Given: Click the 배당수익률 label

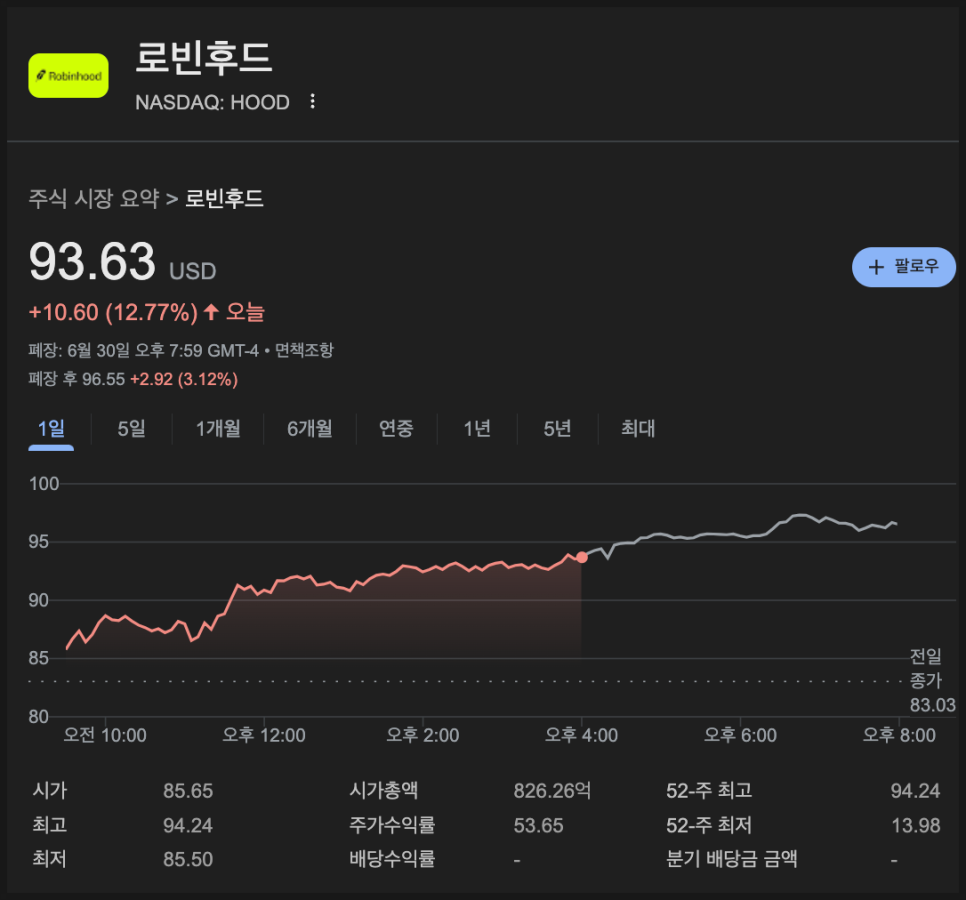Looking at the screenshot, I should [x=392, y=859].
